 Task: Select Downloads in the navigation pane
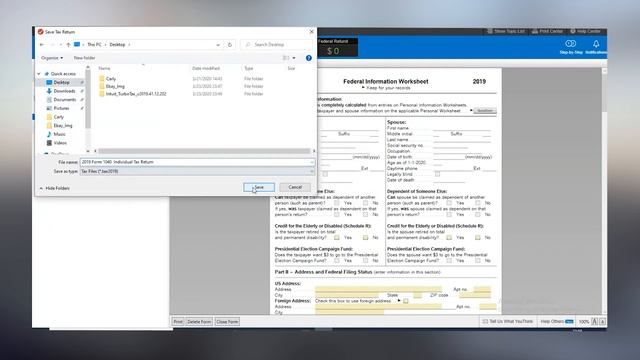click(x=64, y=91)
